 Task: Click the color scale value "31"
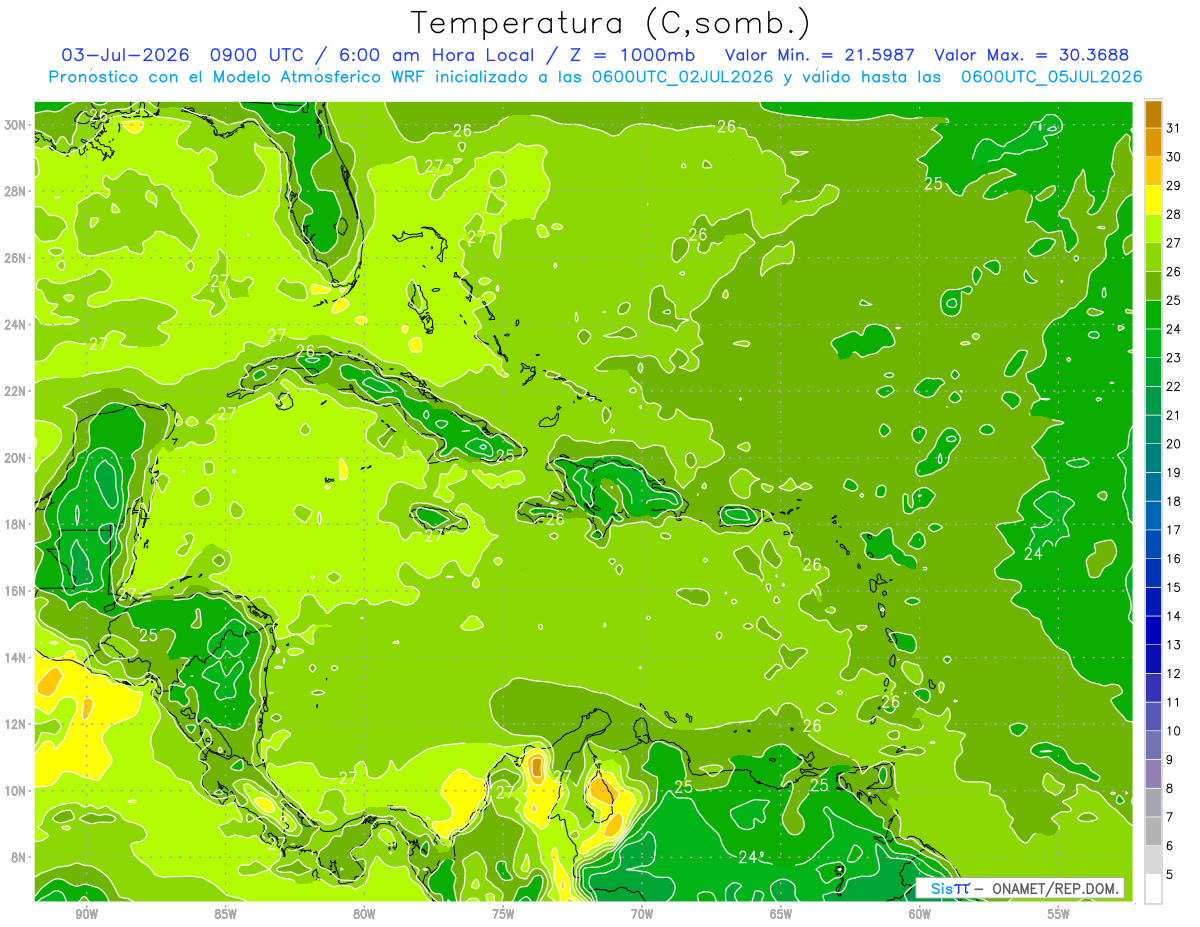pyautogui.click(x=1175, y=128)
